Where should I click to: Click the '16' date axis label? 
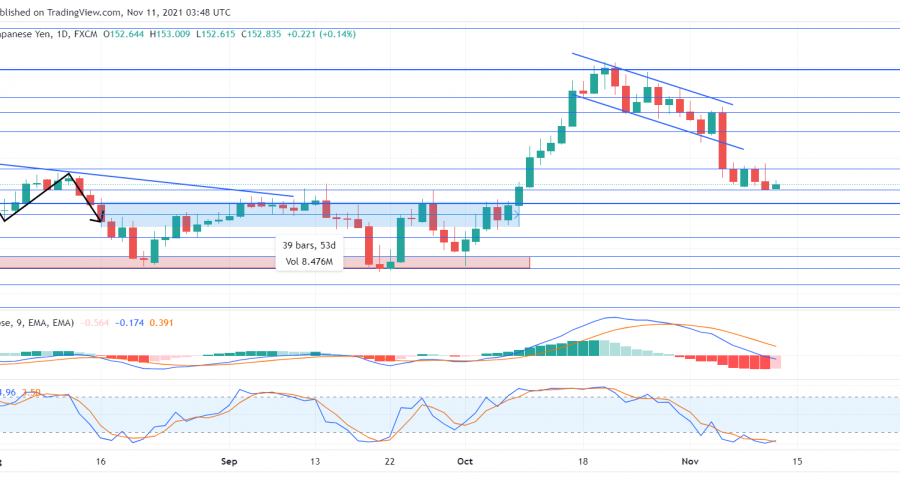[101, 462]
